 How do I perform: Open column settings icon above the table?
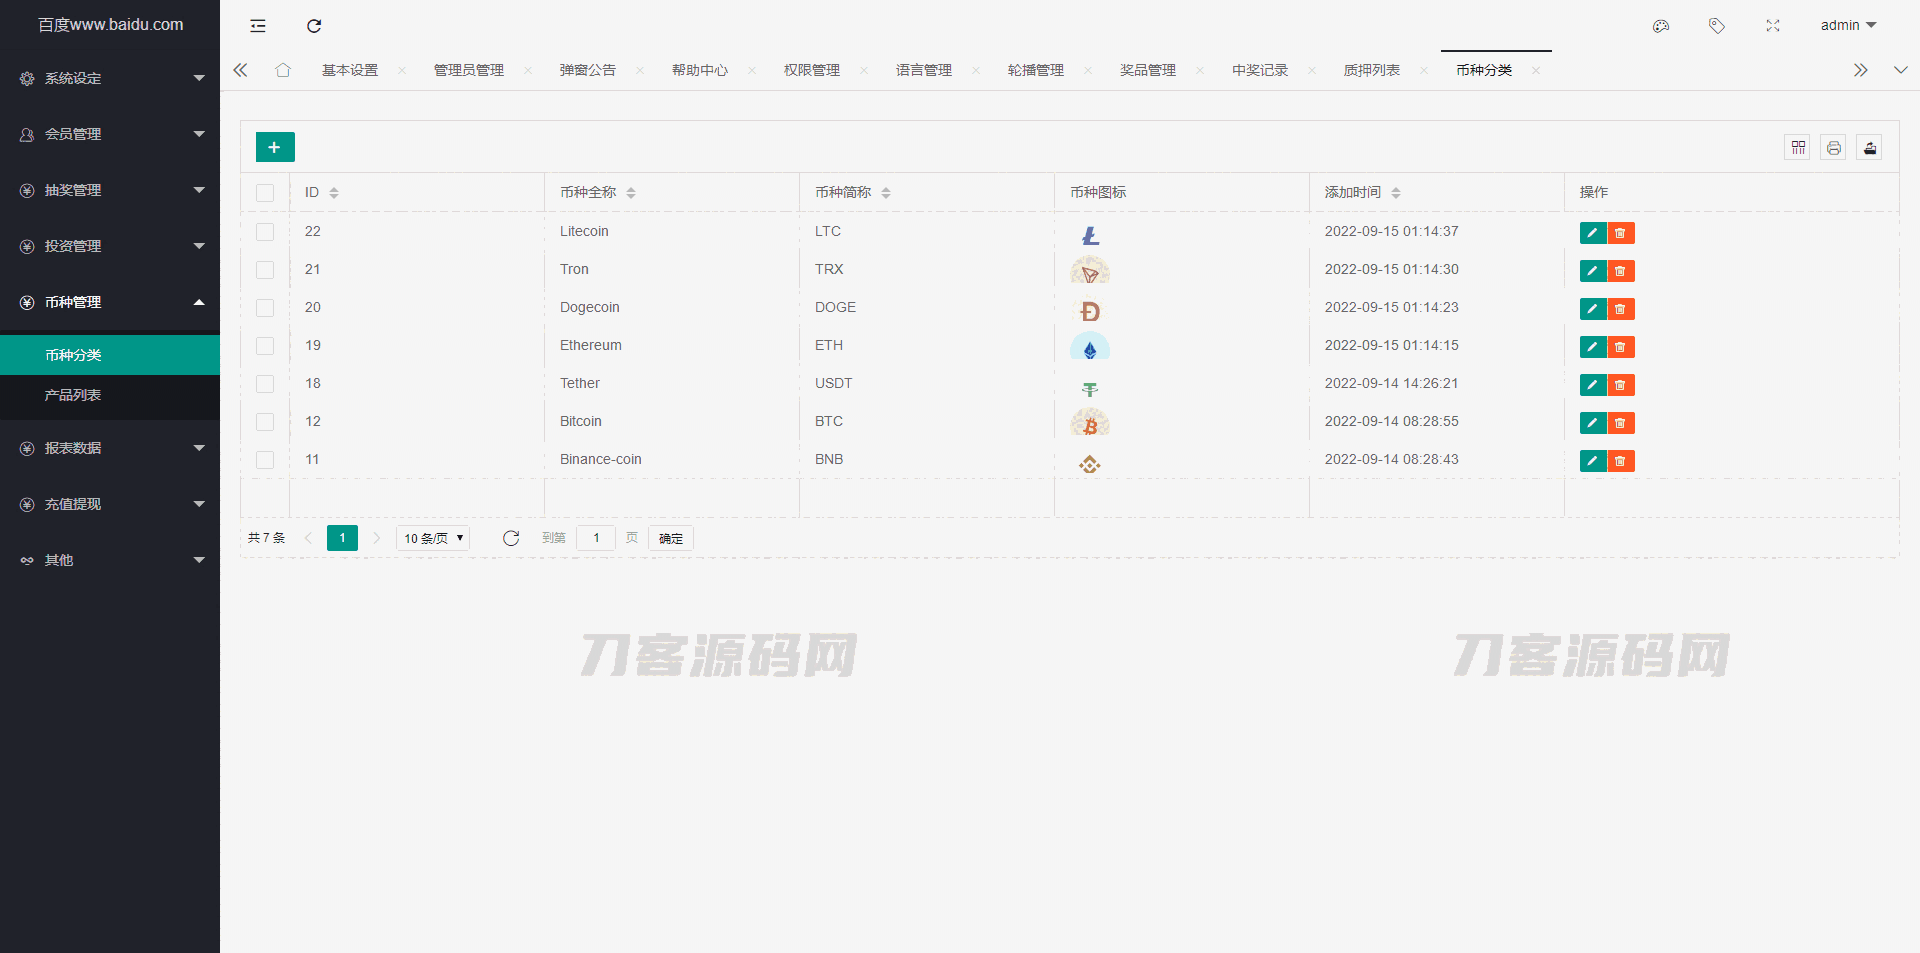click(x=1797, y=147)
